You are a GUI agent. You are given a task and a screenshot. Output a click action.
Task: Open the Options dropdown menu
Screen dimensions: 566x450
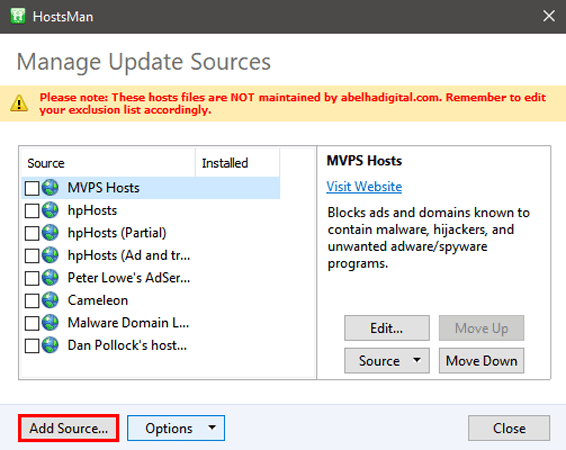click(x=176, y=428)
